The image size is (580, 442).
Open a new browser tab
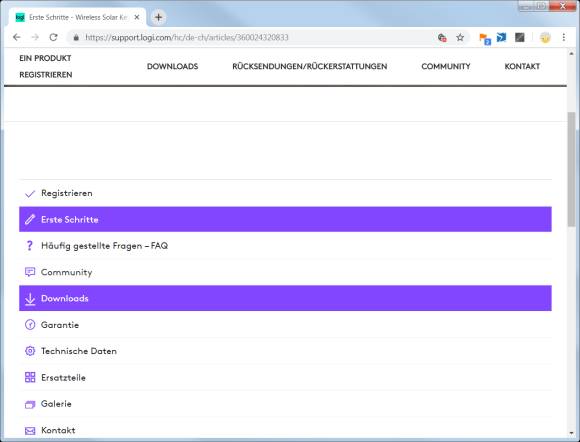[x=158, y=17]
